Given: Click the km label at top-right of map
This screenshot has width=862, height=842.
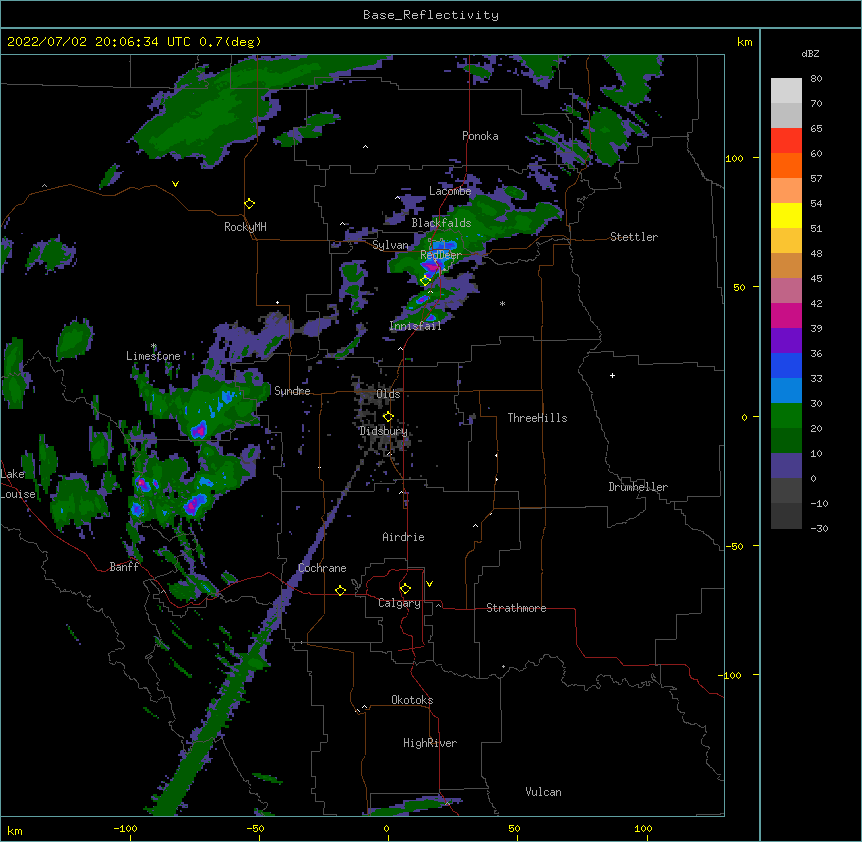Looking at the screenshot, I should coord(745,42).
